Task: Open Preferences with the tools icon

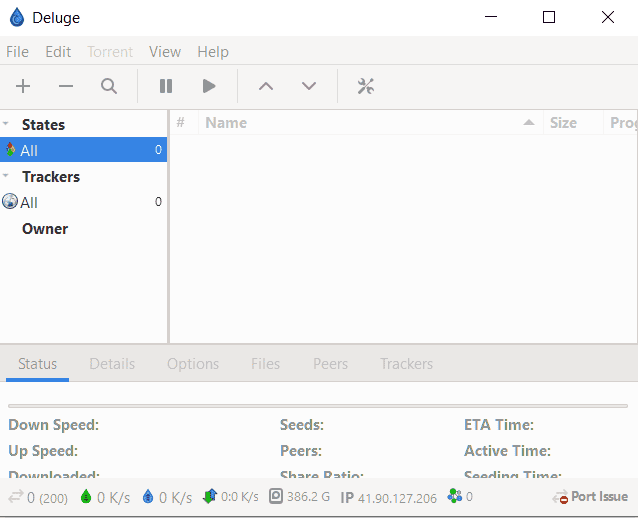Action: [366, 86]
